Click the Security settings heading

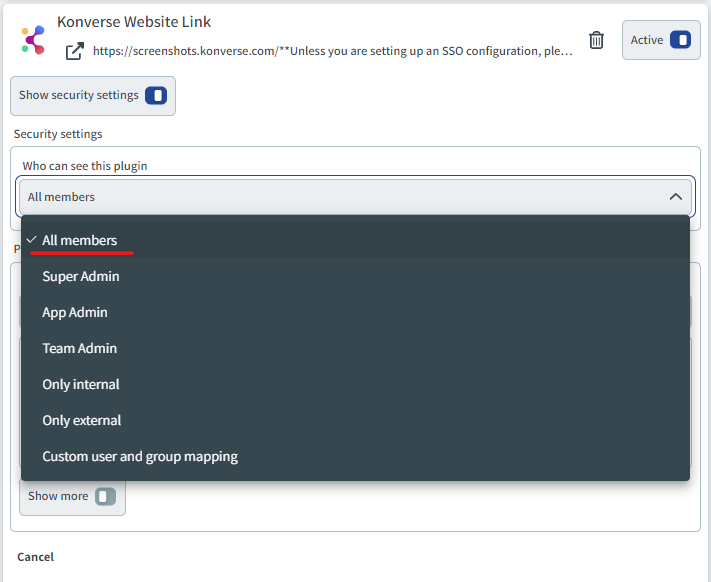click(x=58, y=134)
